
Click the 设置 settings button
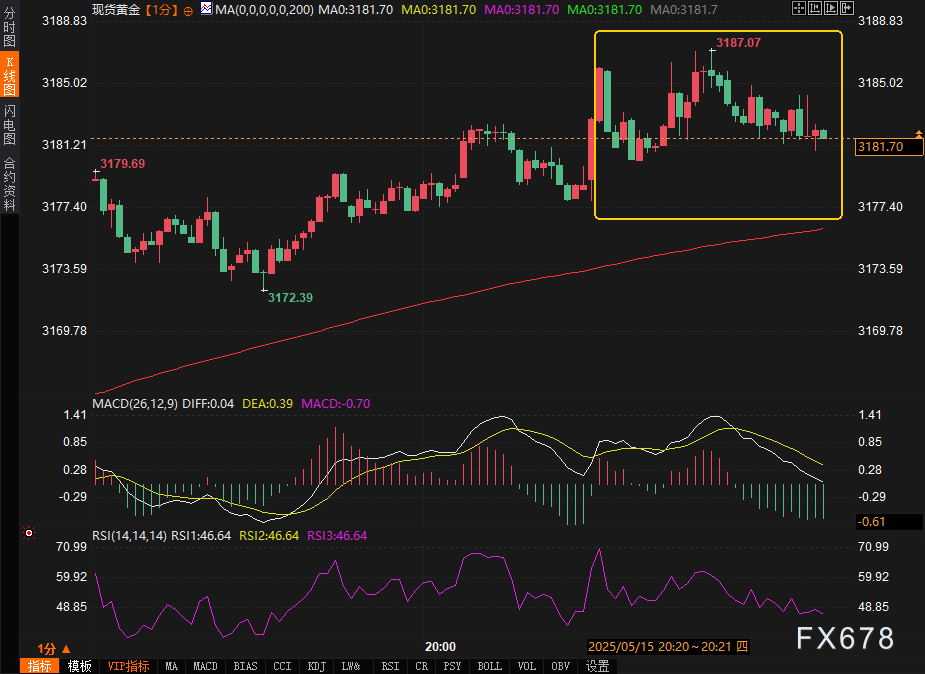tap(597, 666)
